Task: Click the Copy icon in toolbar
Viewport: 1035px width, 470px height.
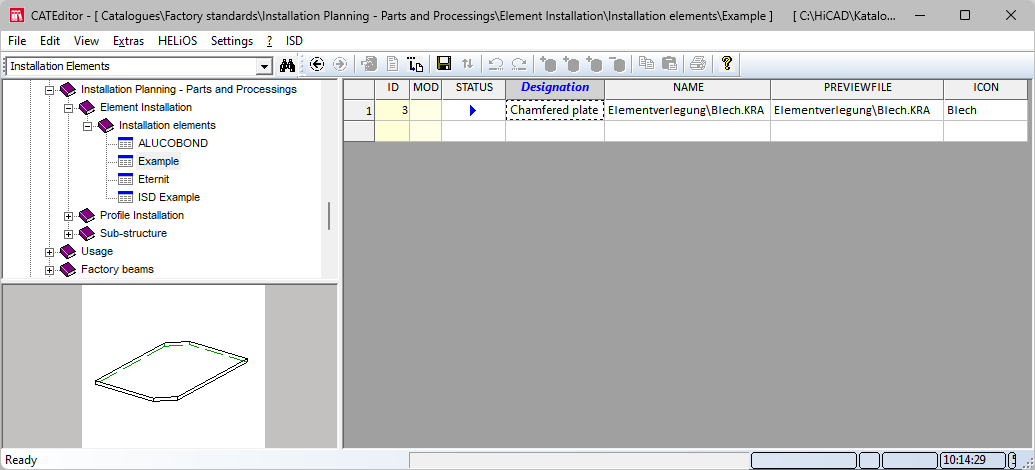Action: (x=646, y=64)
